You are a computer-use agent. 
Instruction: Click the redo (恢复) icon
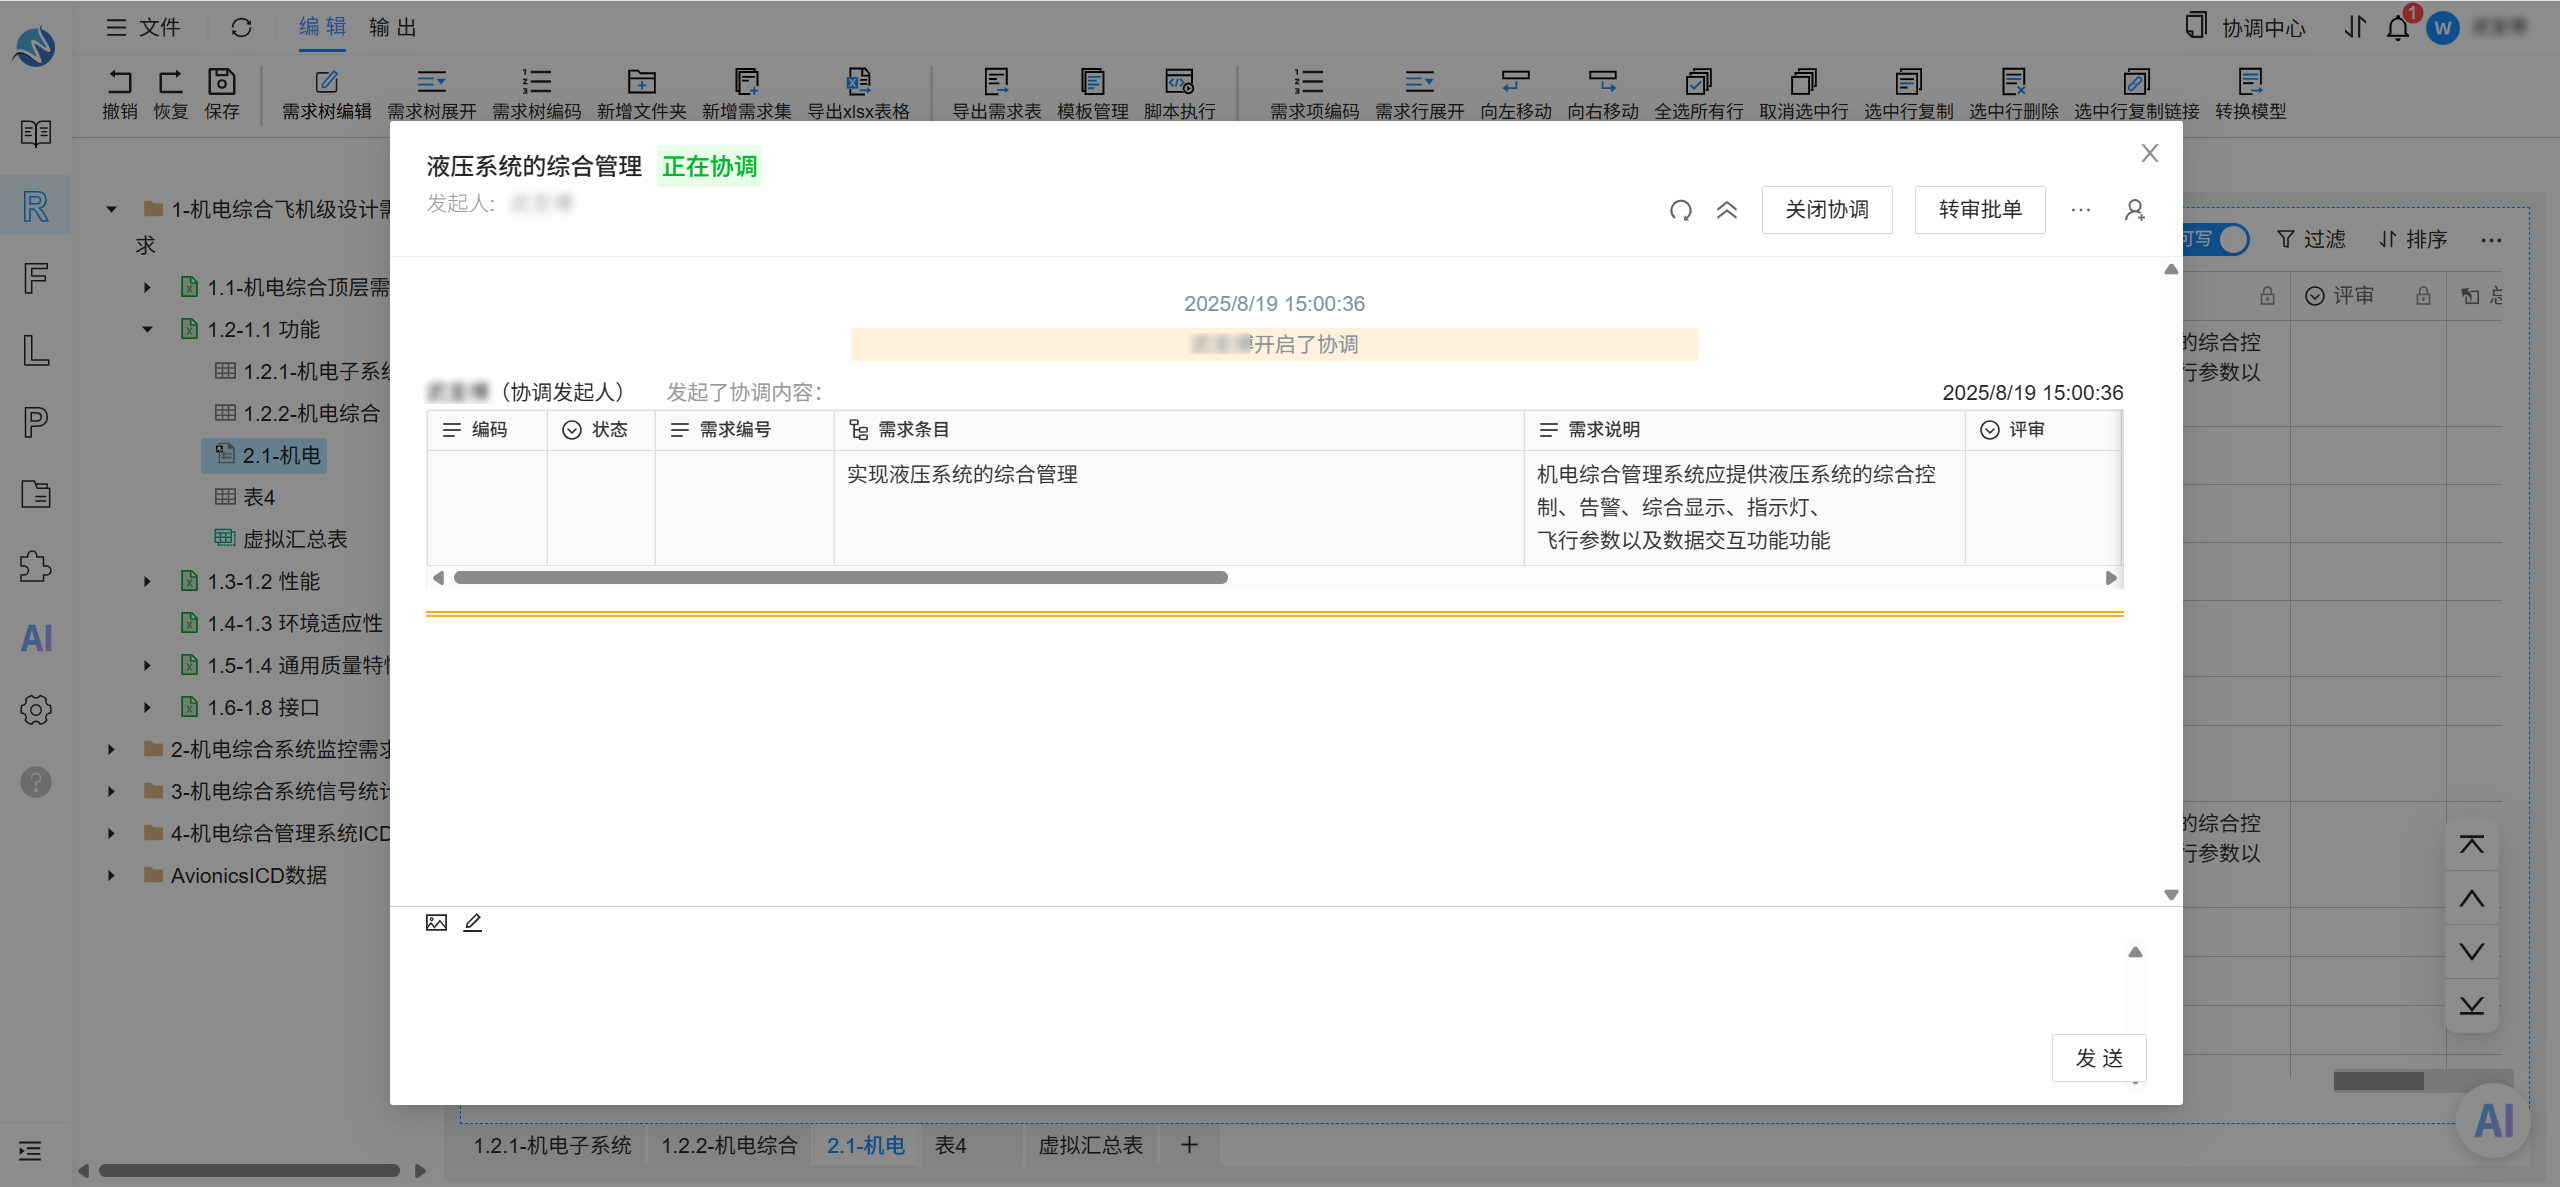tap(171, 82)
